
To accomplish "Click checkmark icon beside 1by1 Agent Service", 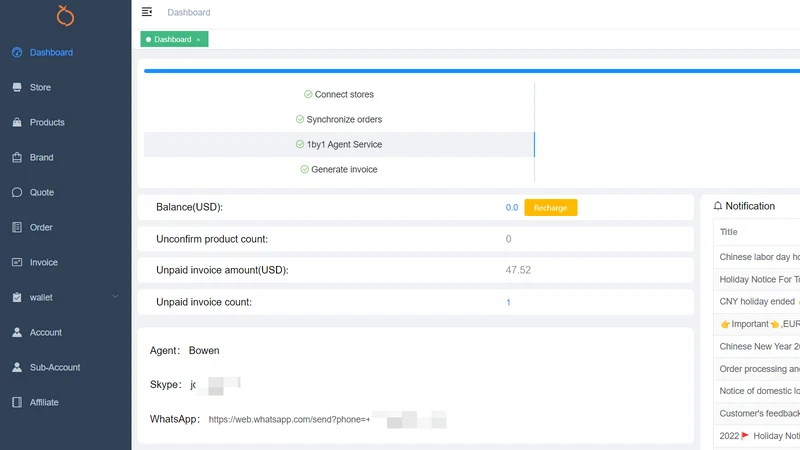I will tap(300, 144).
